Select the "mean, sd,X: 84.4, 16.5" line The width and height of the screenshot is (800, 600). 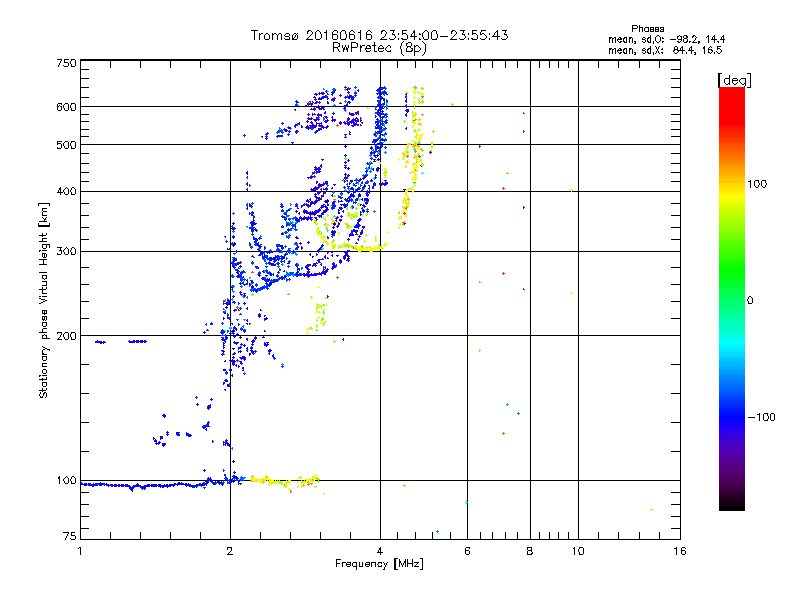point(665,50)
